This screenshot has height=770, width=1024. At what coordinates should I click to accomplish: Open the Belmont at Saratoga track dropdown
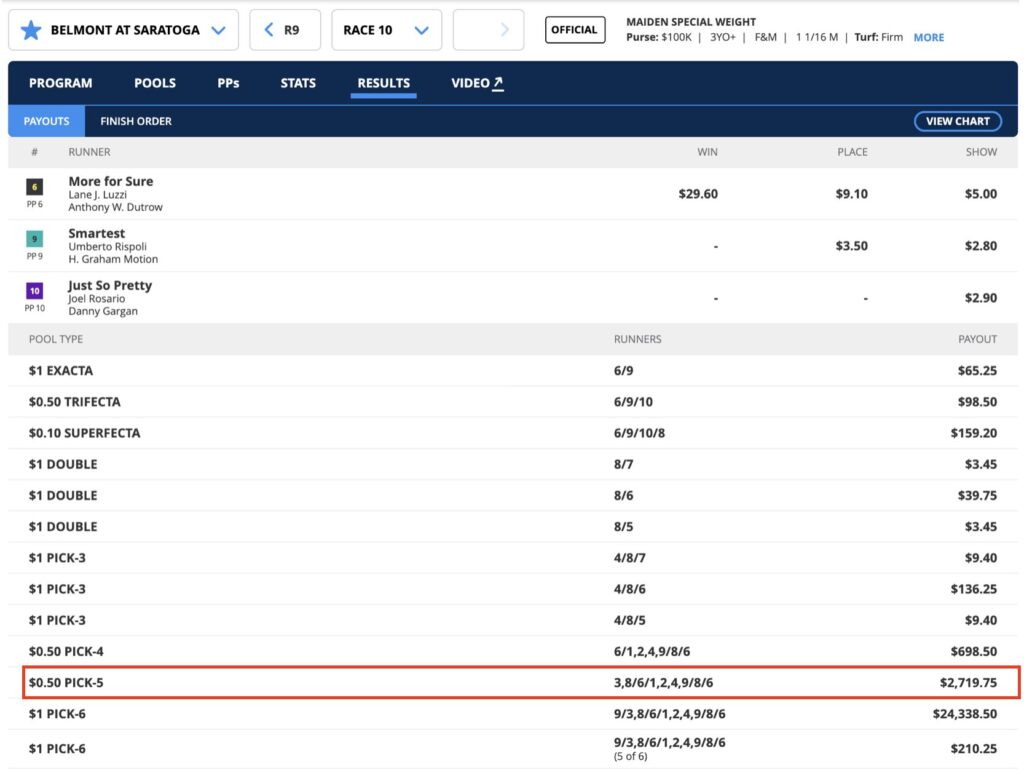coord(123,30)
